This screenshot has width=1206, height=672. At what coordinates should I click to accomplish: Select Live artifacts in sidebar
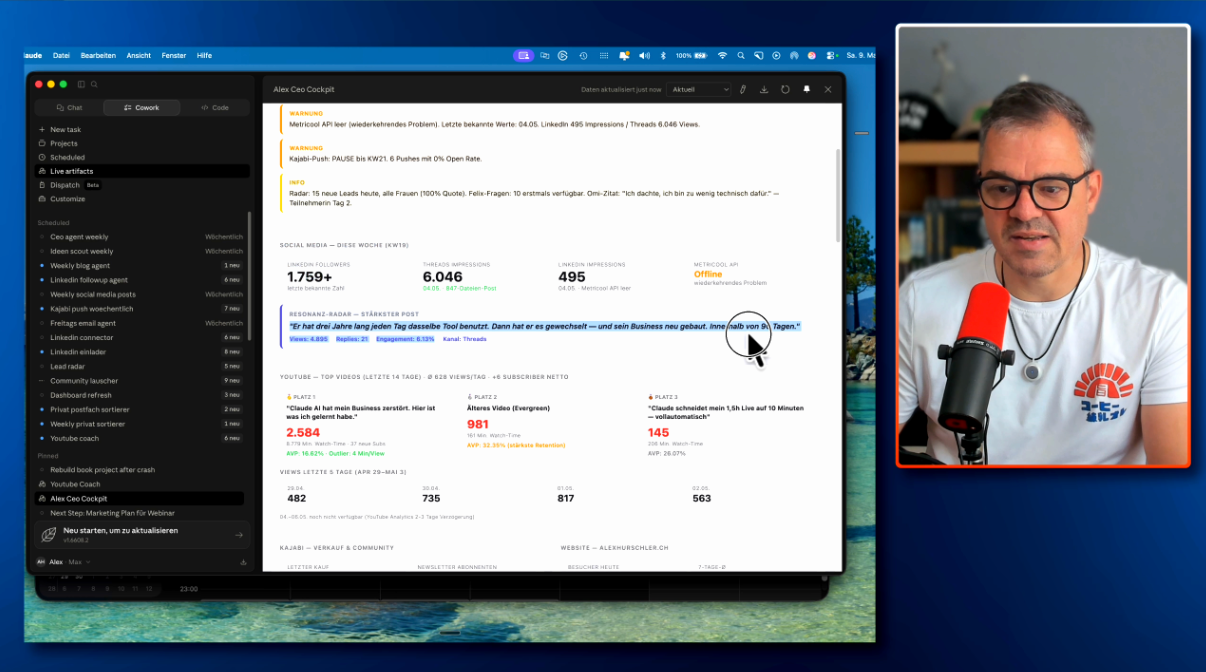click(x=141, y=171)
